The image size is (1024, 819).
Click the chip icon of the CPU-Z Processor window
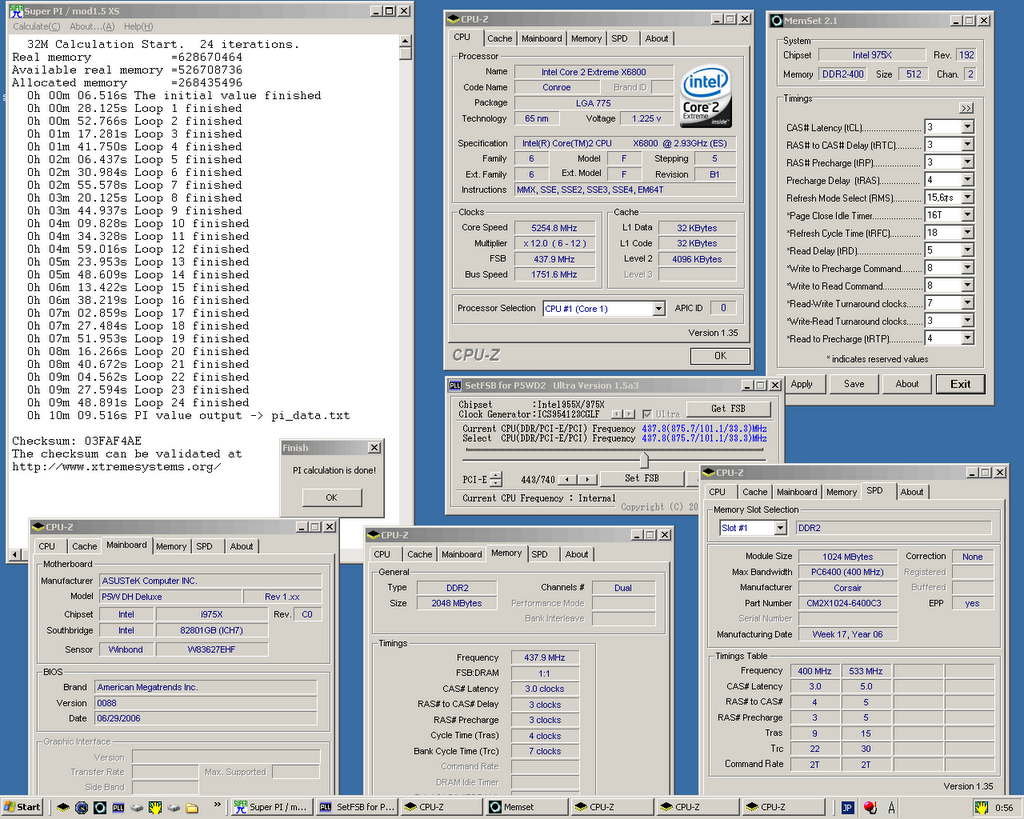pos(453,19)
